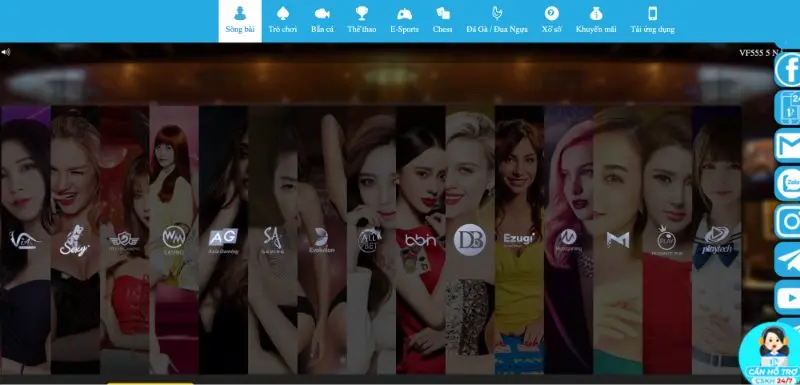Click the Zalo chat icon
The width and height of the screenshot is (800, 385).
[788, 183]
